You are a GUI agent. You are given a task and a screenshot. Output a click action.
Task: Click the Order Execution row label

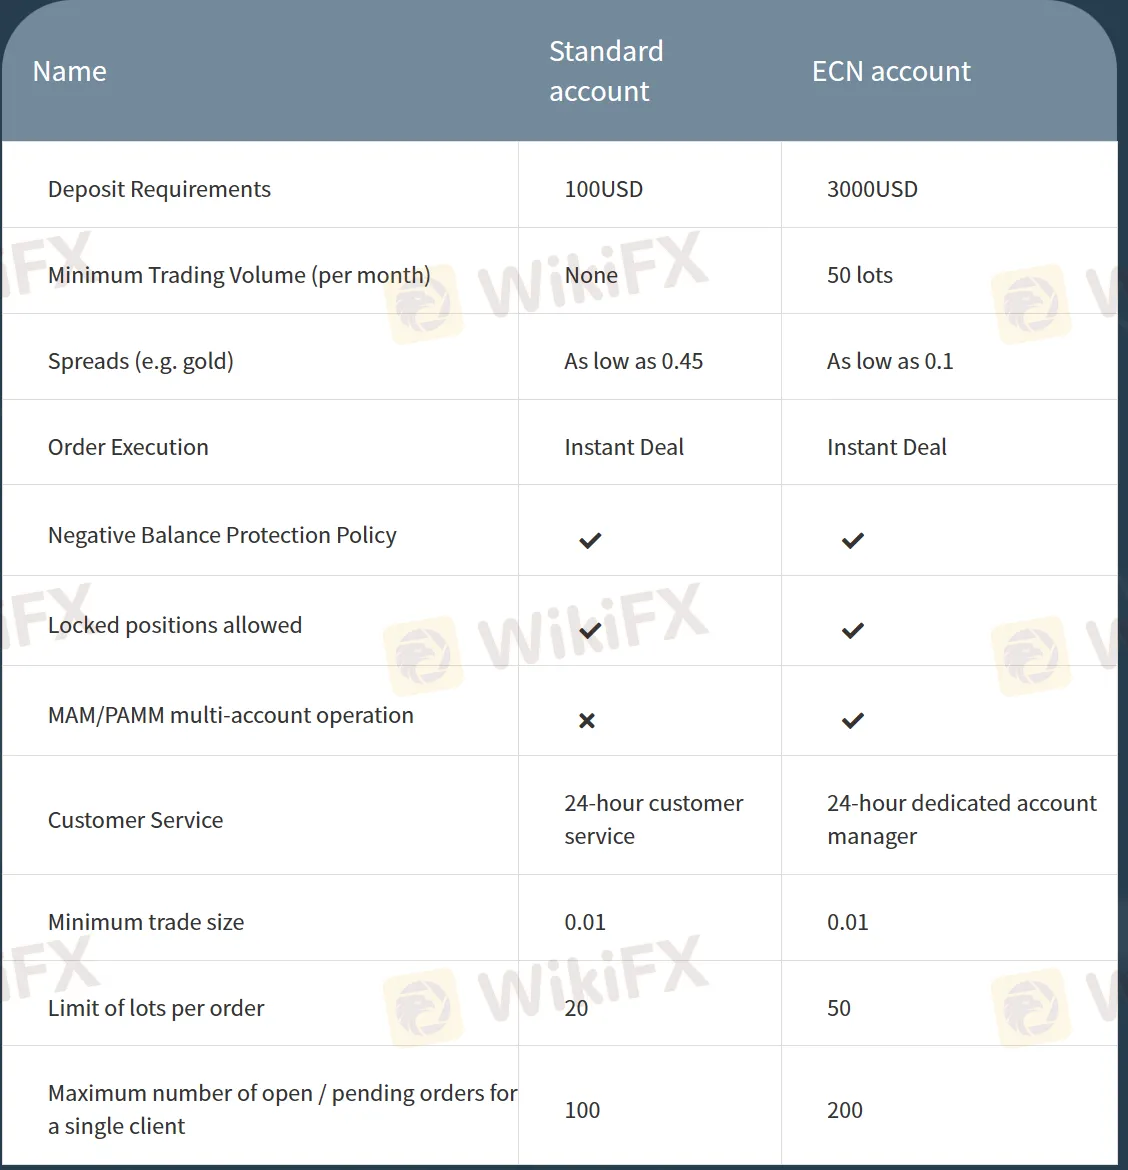128,447
